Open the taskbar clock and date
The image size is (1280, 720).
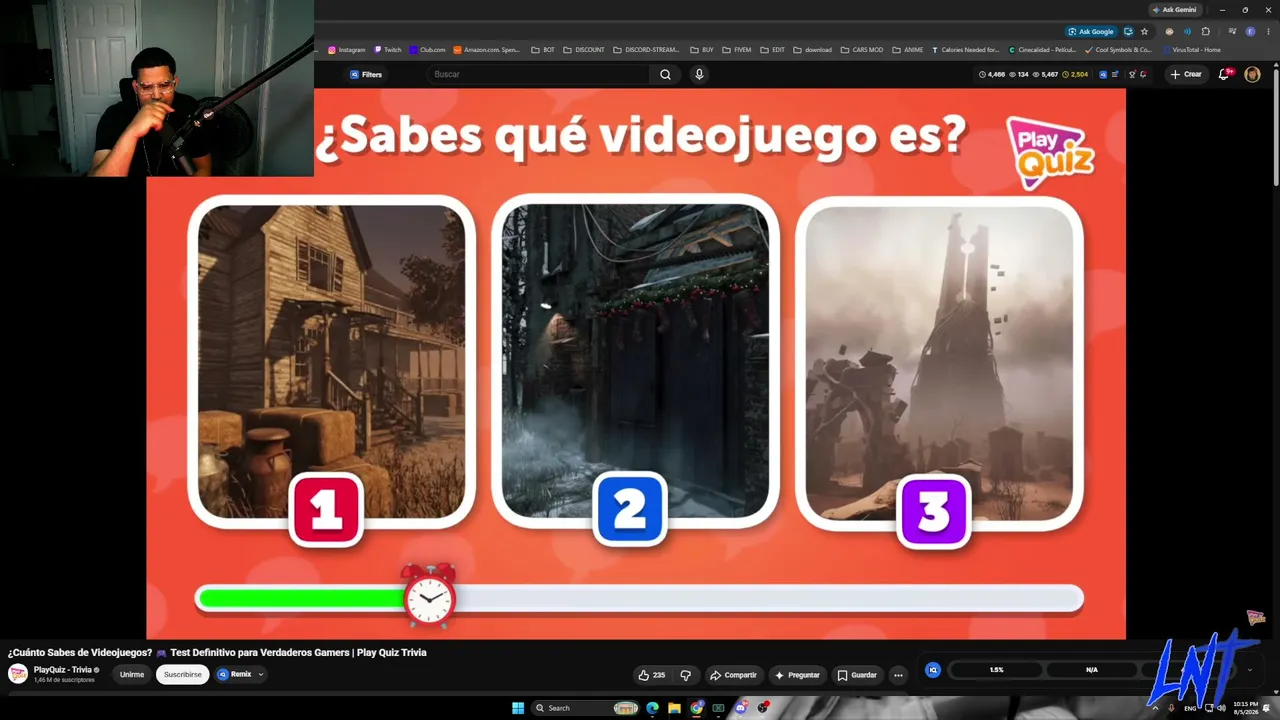[x=1245, y=708]
